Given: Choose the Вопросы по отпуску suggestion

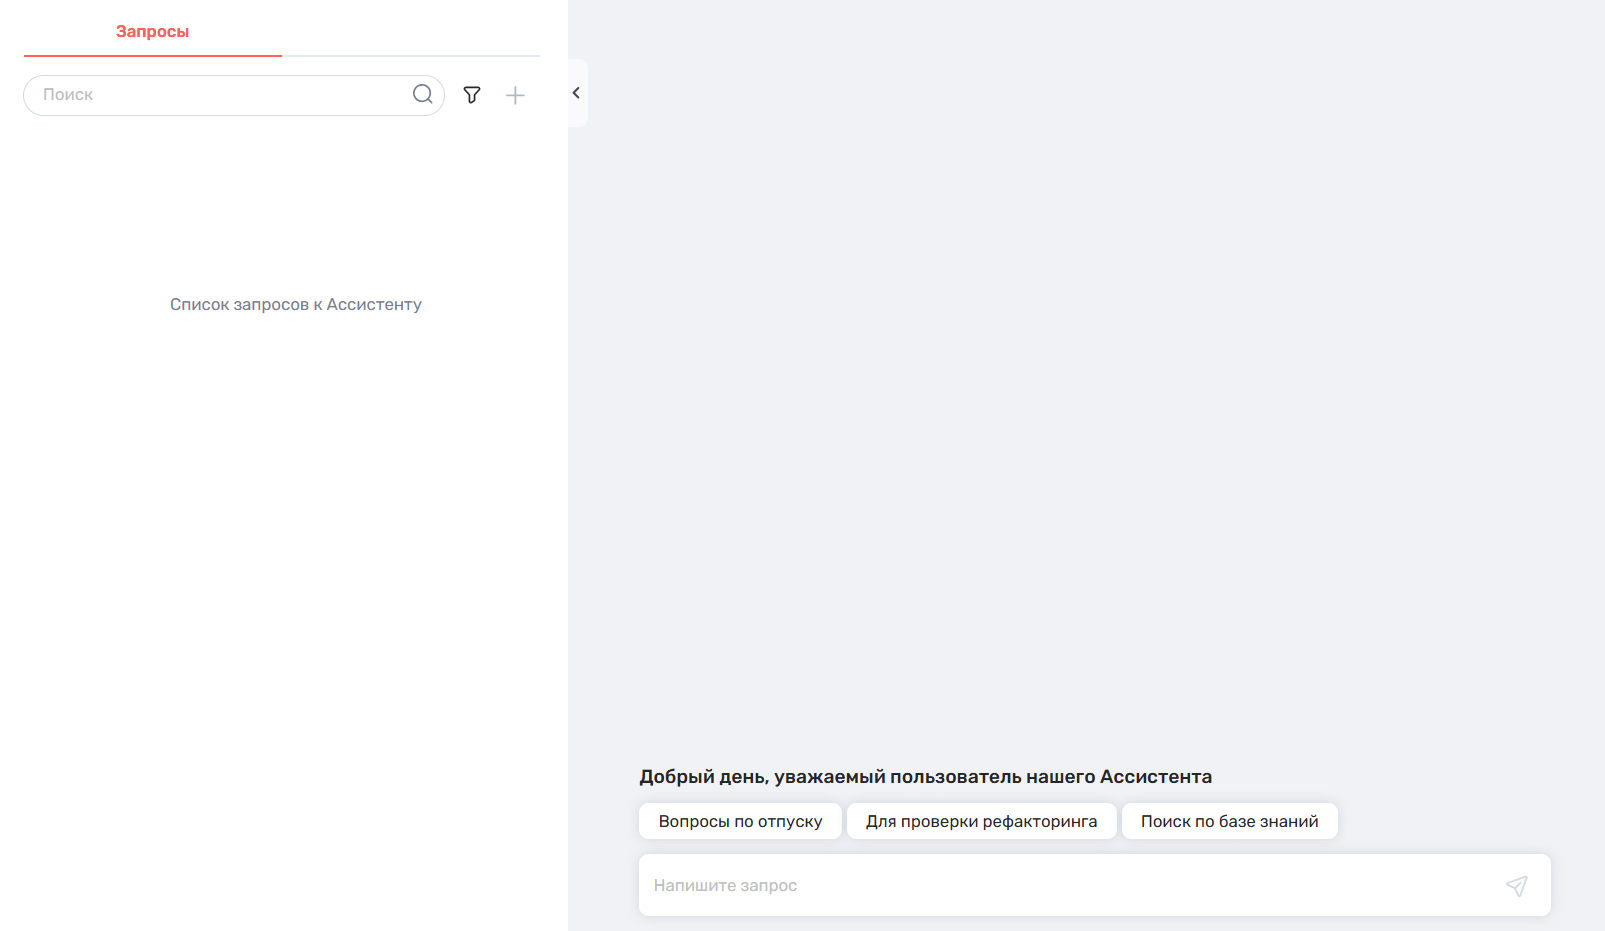Looking at the screenshot, I should pos(740,821).
